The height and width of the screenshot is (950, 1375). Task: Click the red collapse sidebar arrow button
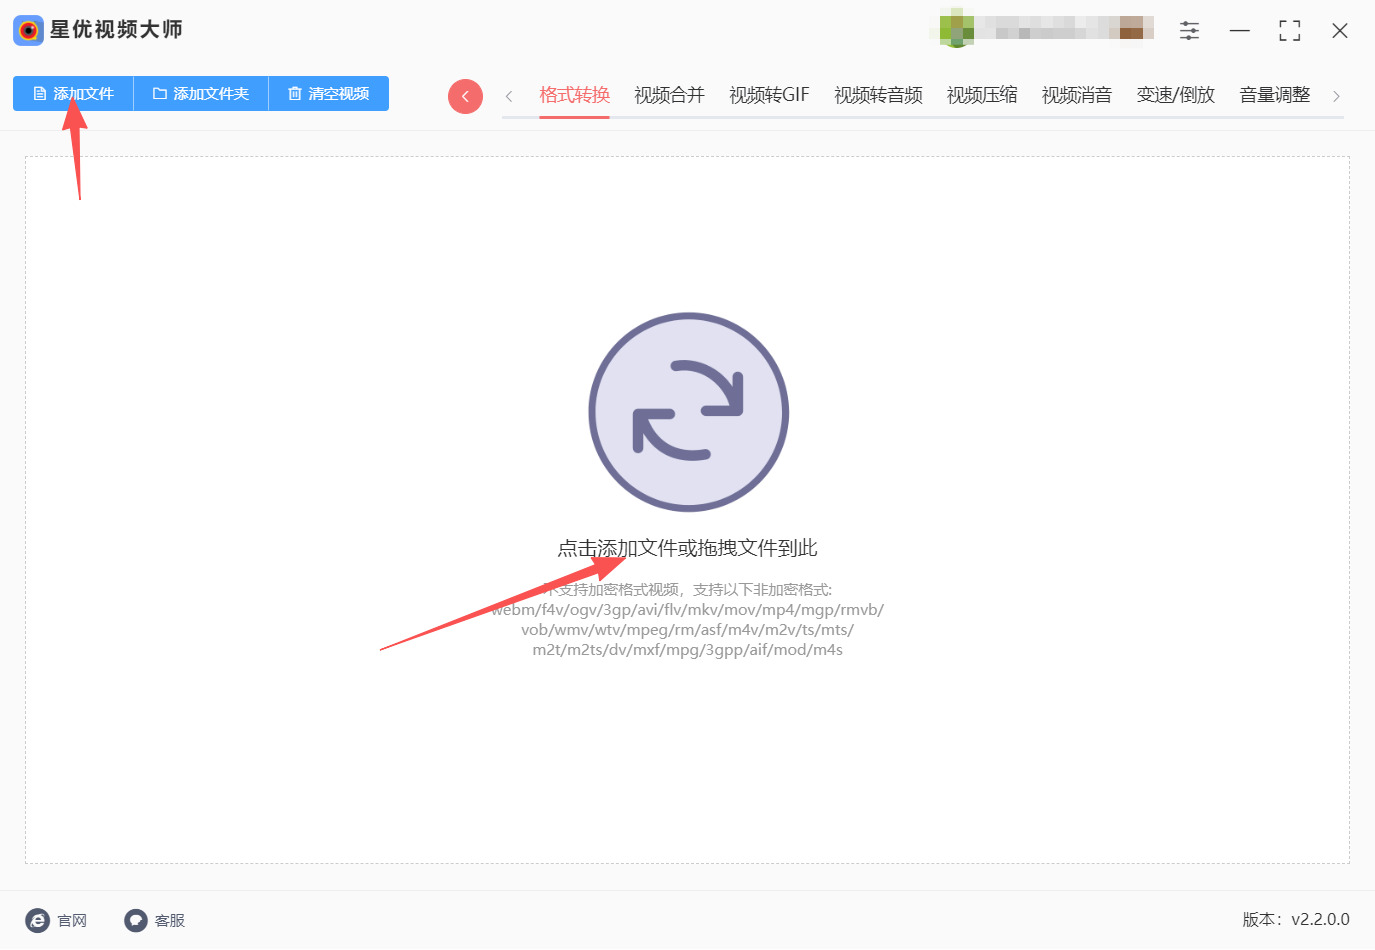click(465, 96)
